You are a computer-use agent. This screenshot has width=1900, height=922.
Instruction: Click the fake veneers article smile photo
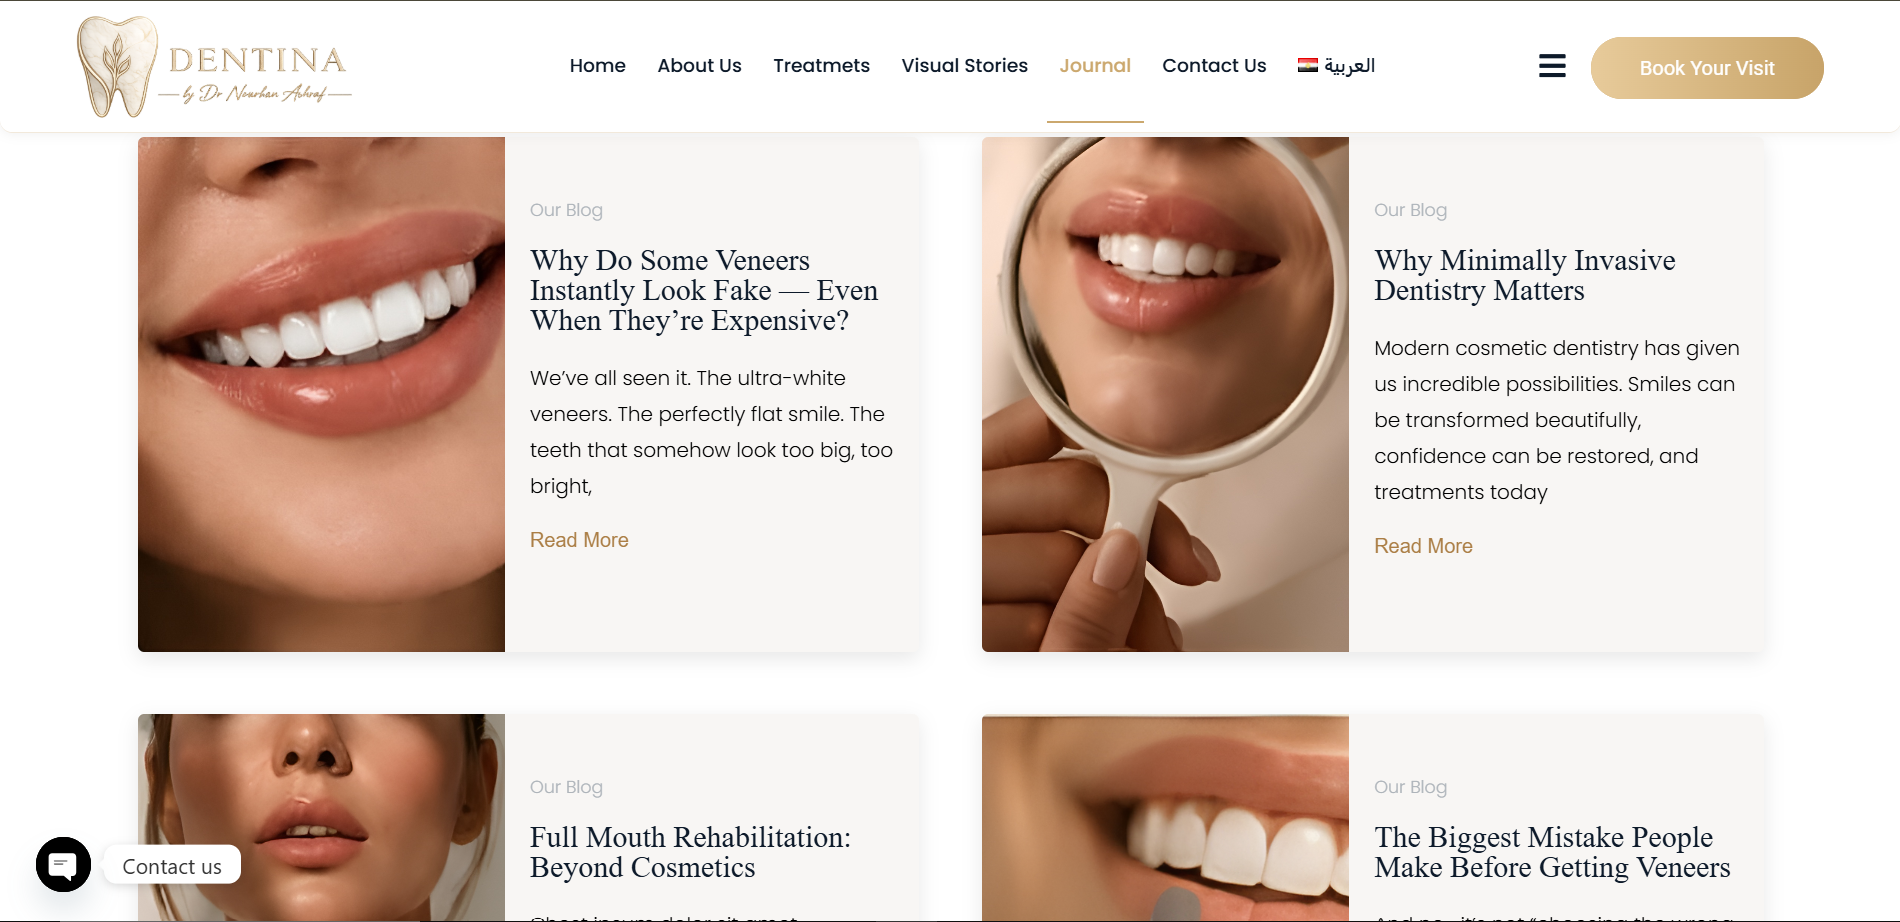click(x=321, y=394)
